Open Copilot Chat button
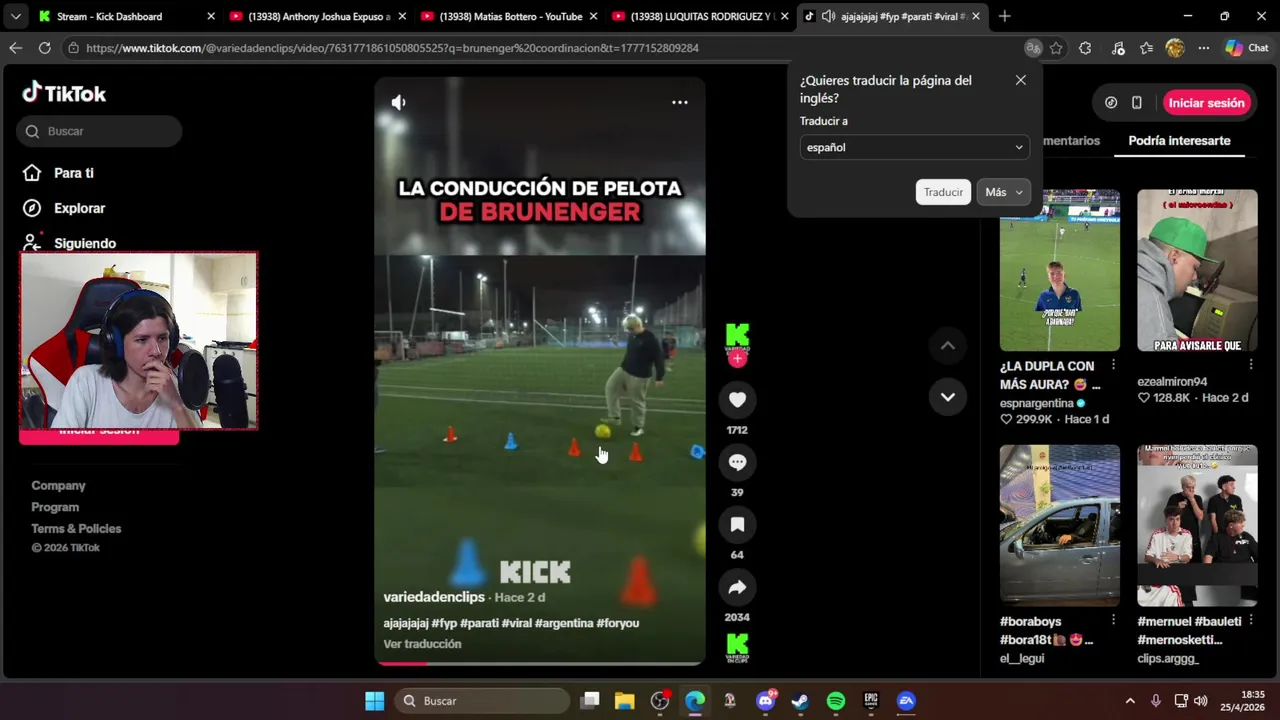1280x720 pixels. (x=1247, y=48)
